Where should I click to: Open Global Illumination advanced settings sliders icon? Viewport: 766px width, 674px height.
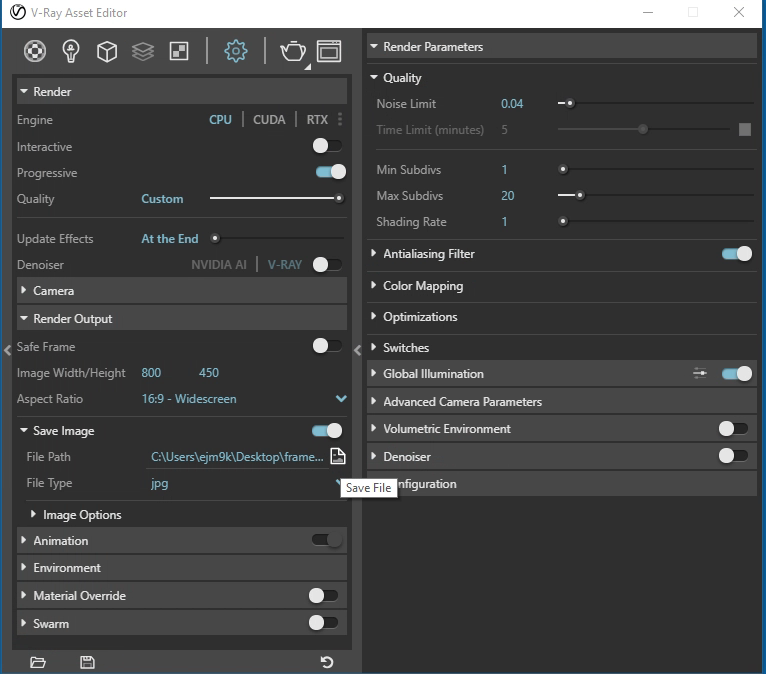(700, 374)
